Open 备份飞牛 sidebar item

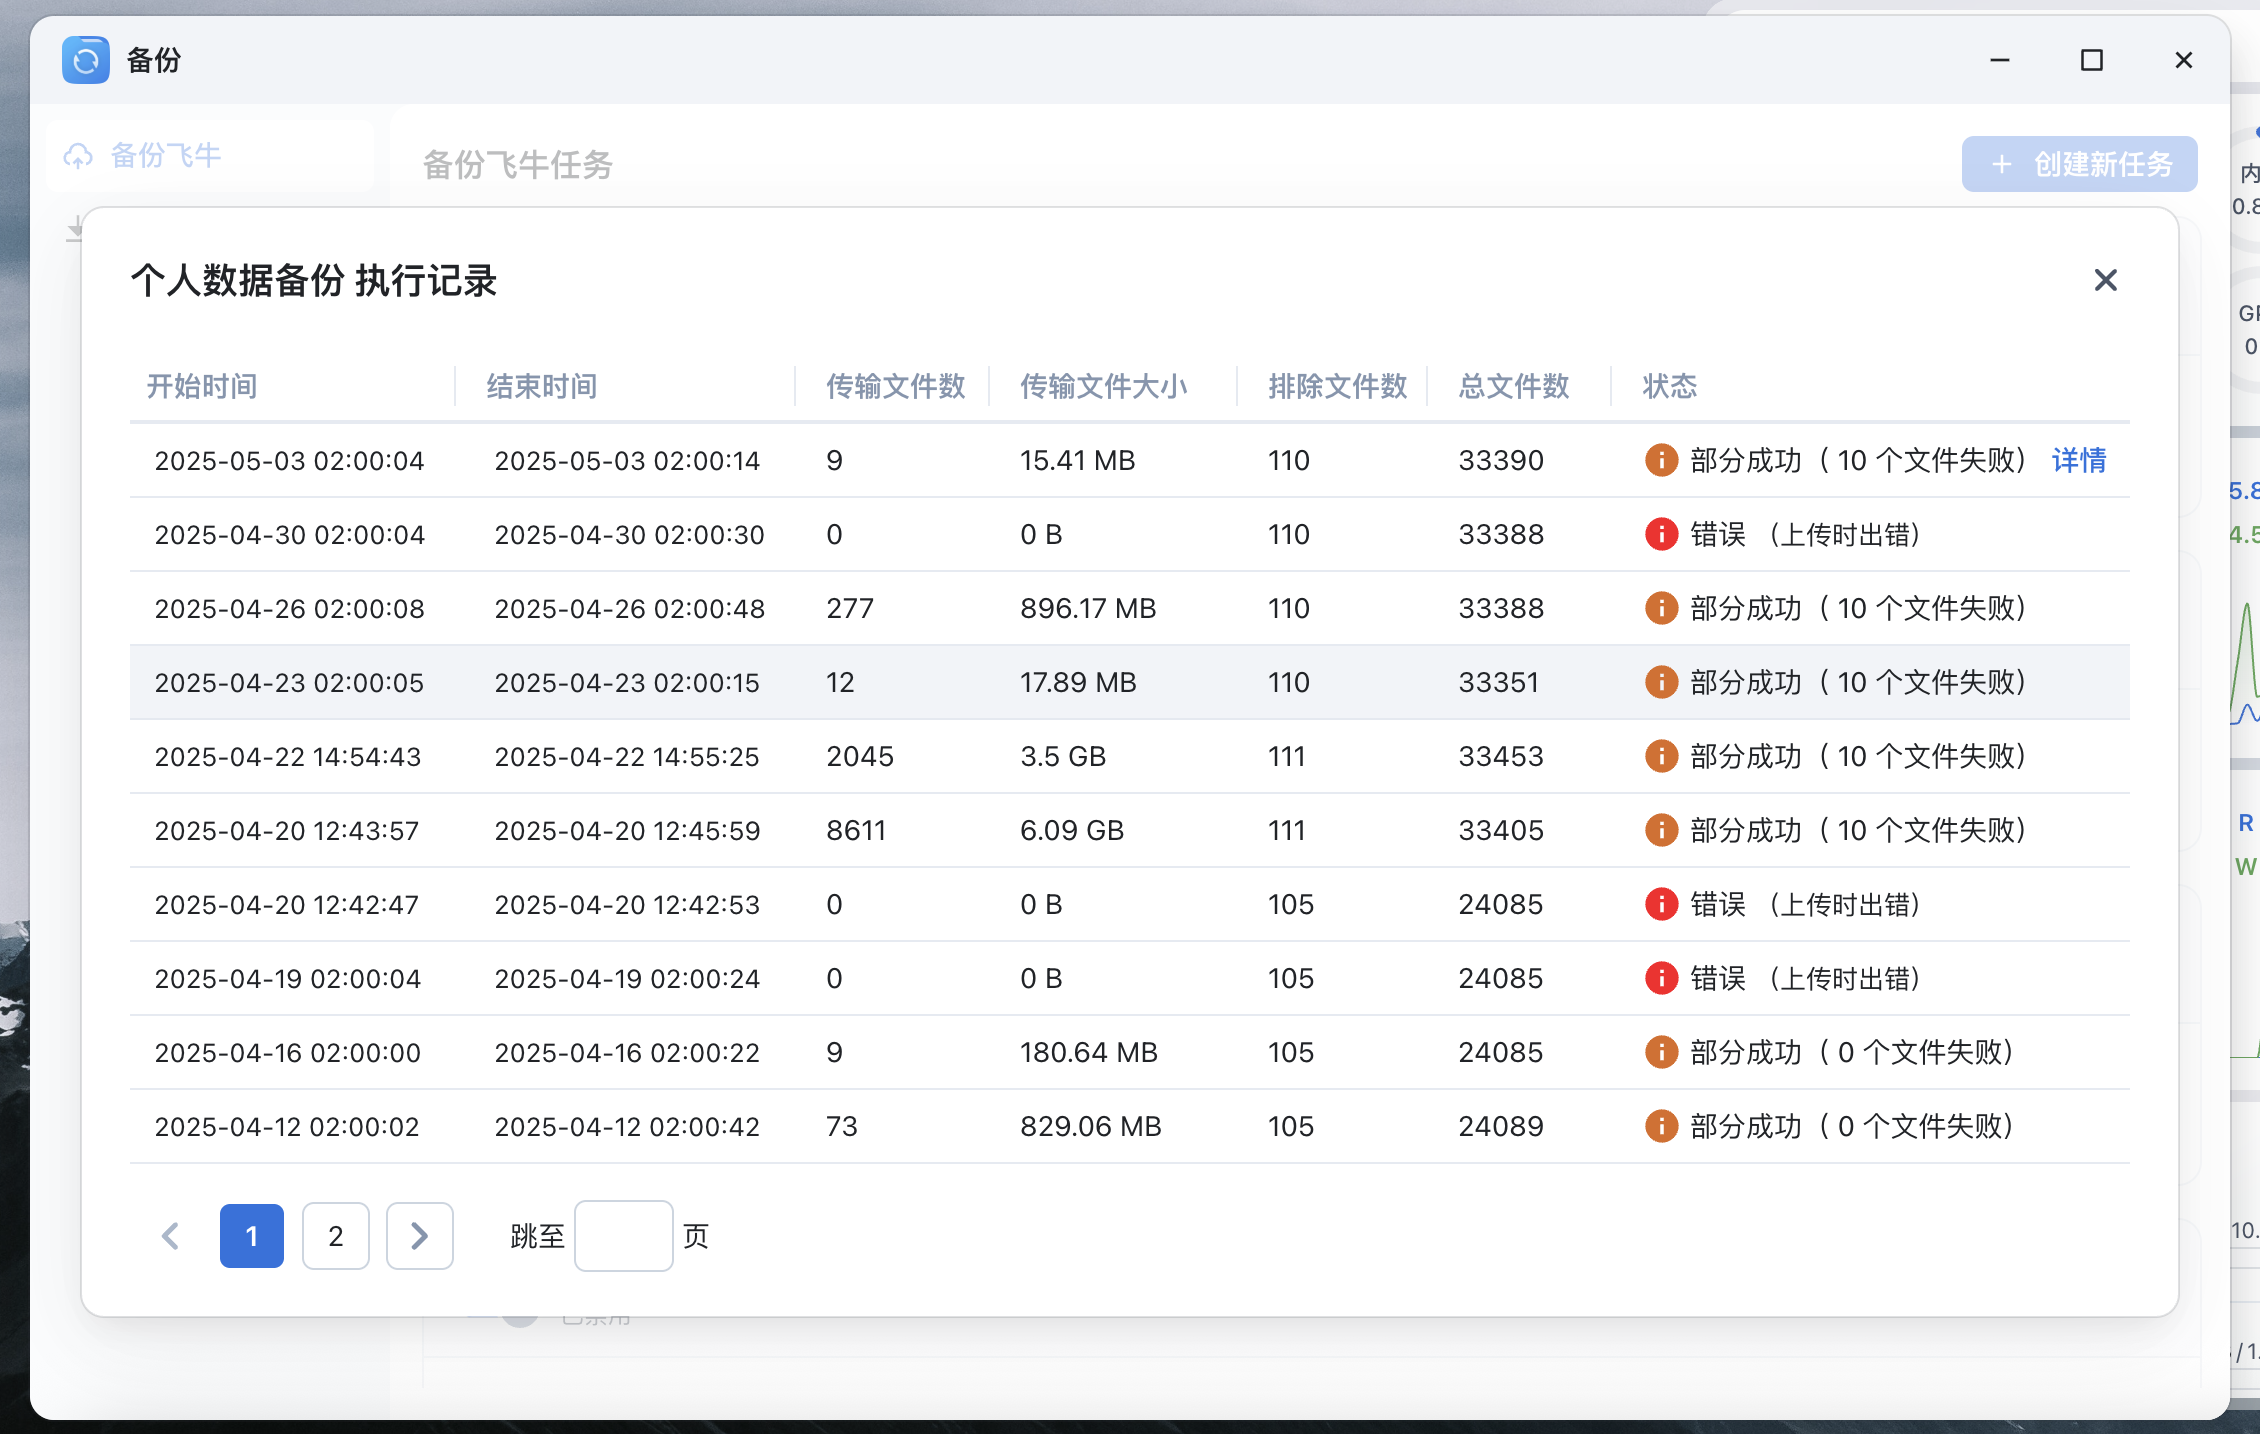(x=210, y=156)
